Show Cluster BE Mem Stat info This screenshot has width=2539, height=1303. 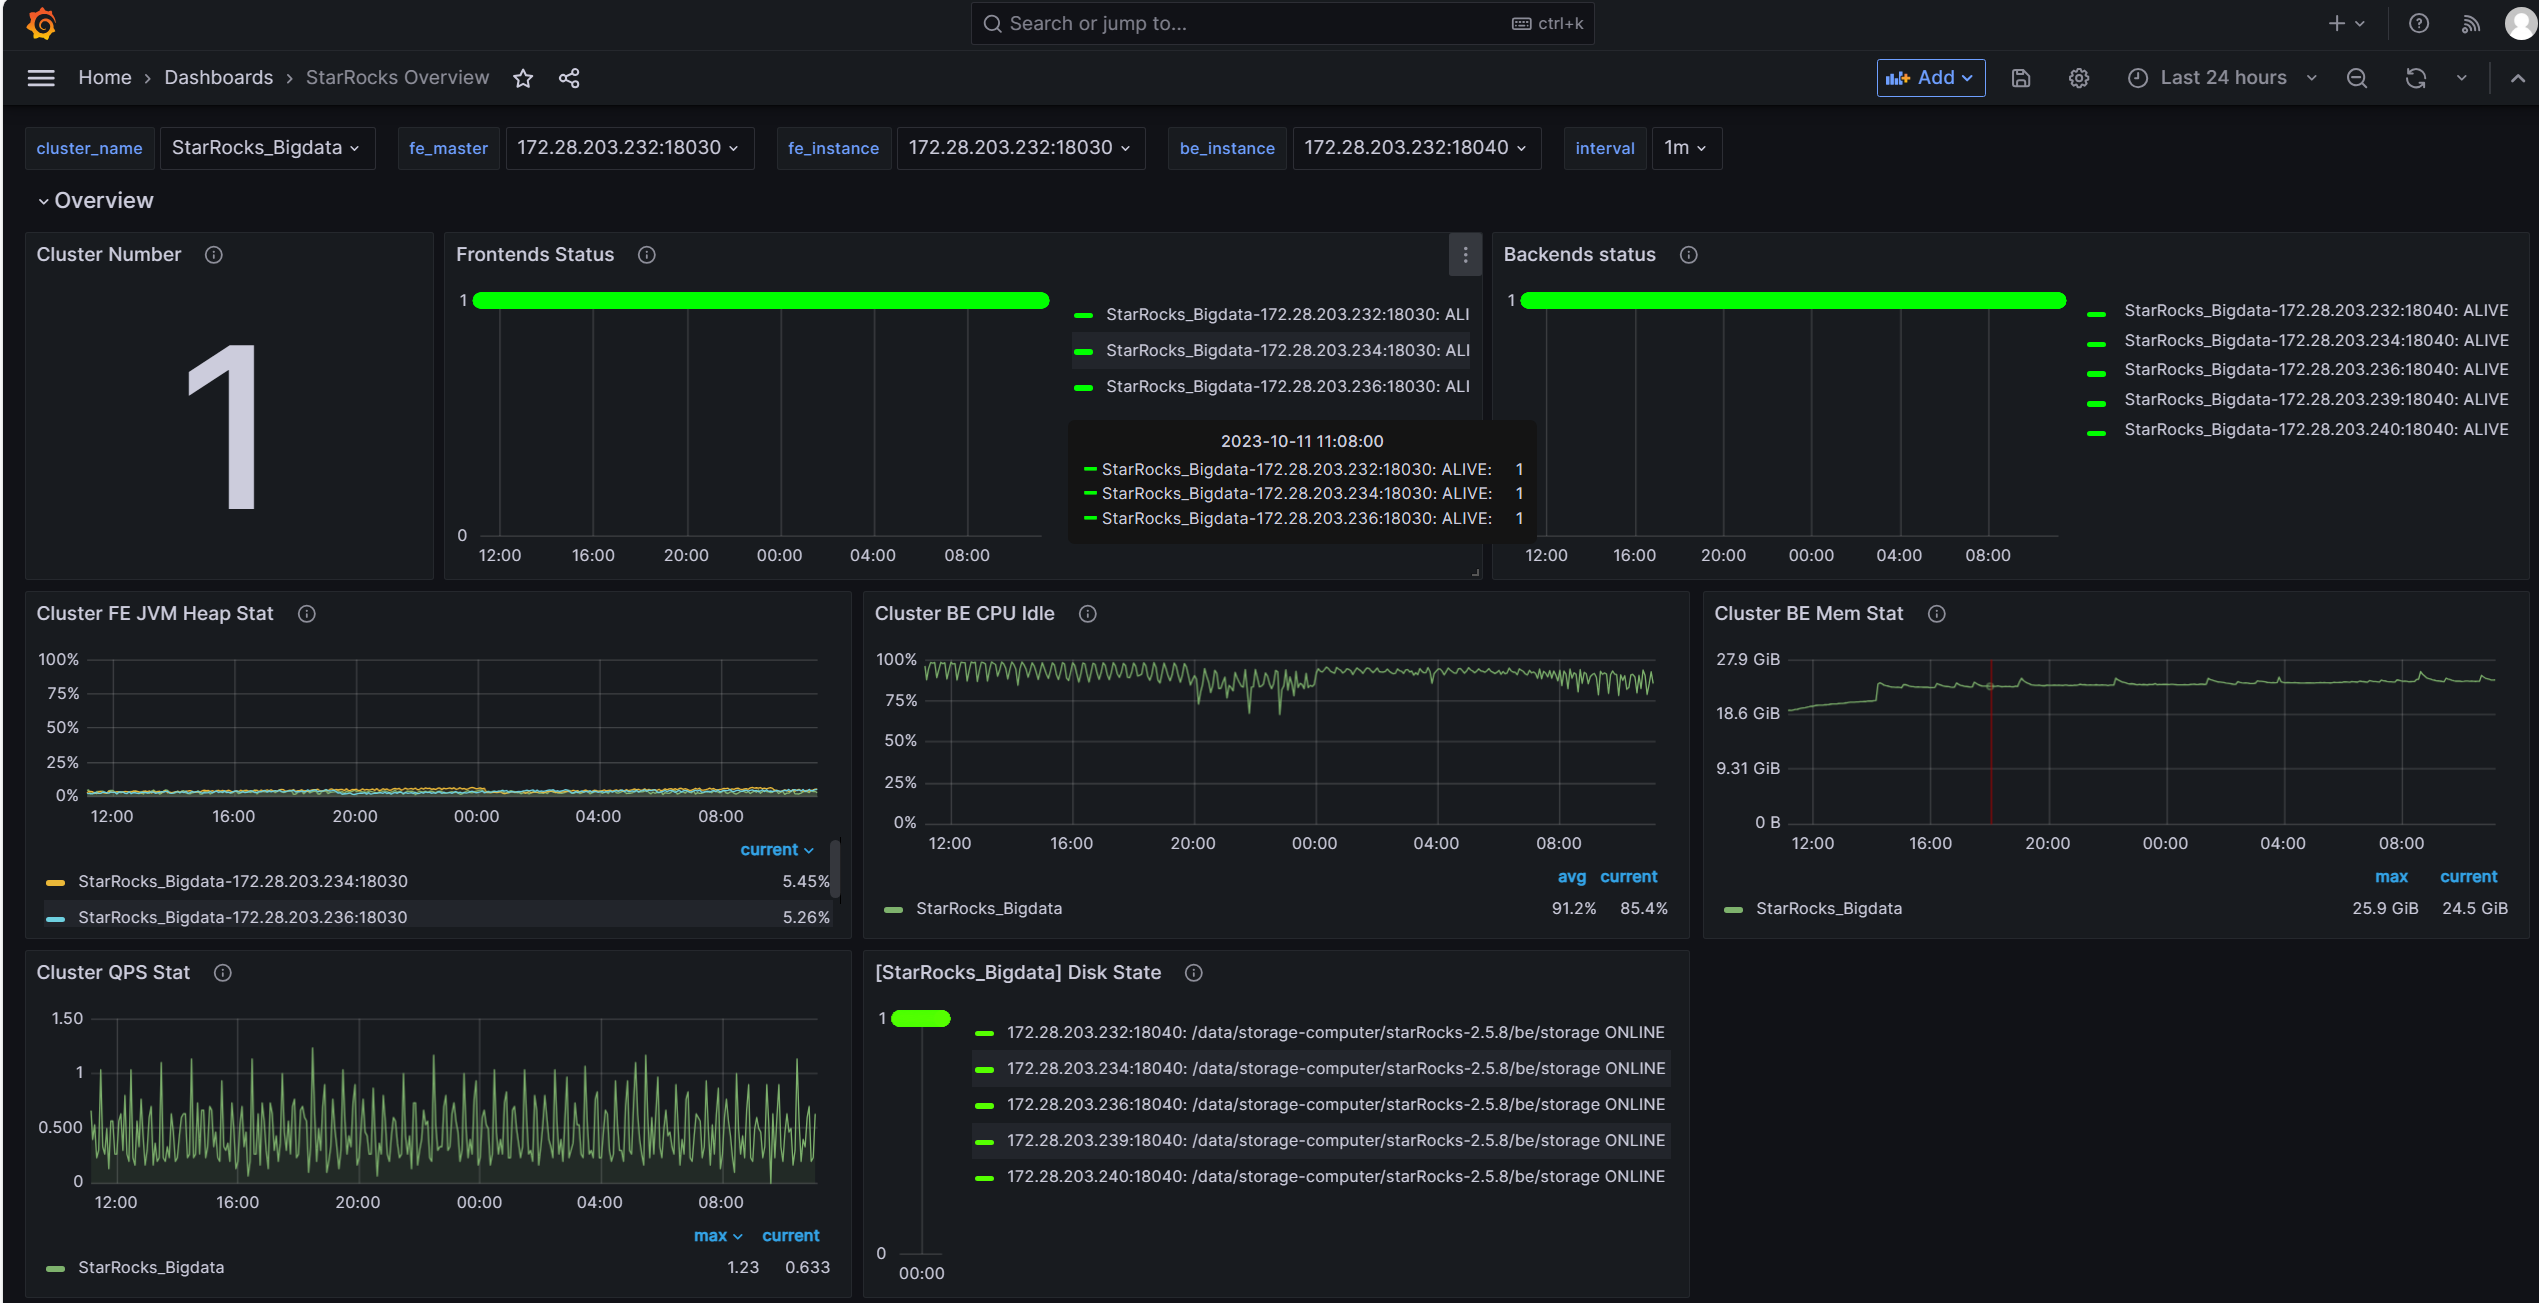[x=1937, y=614]
